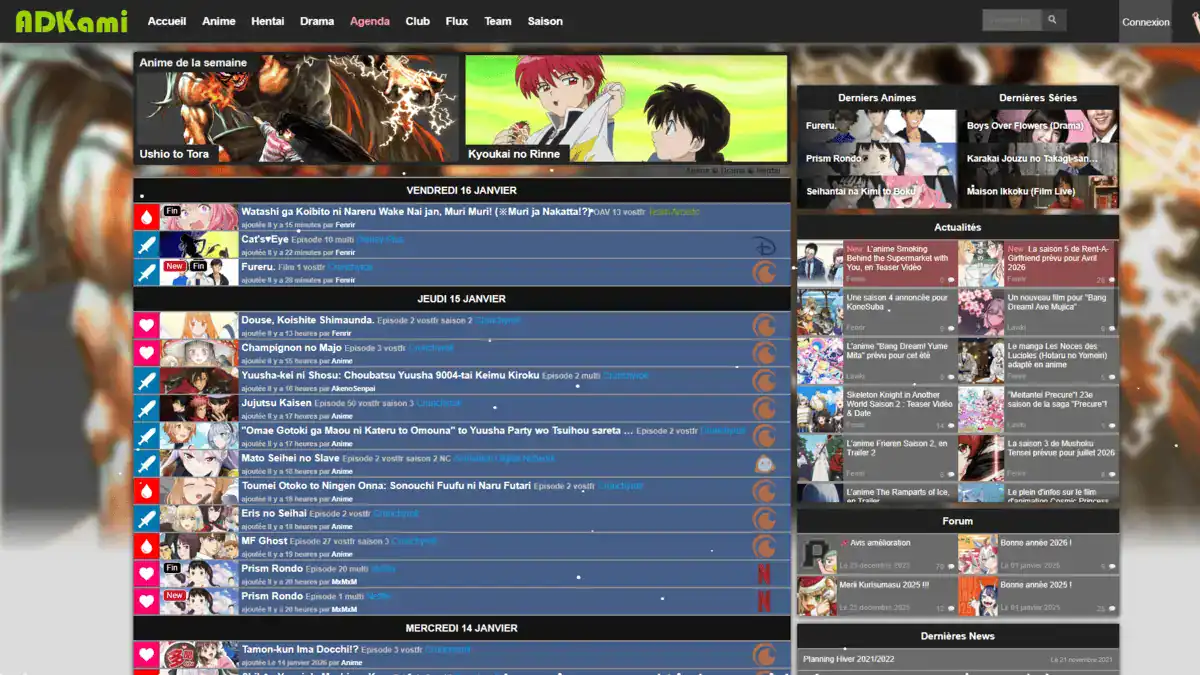Open the Team menu item
Screen dimensions: 1200x675
coord(498,21)
